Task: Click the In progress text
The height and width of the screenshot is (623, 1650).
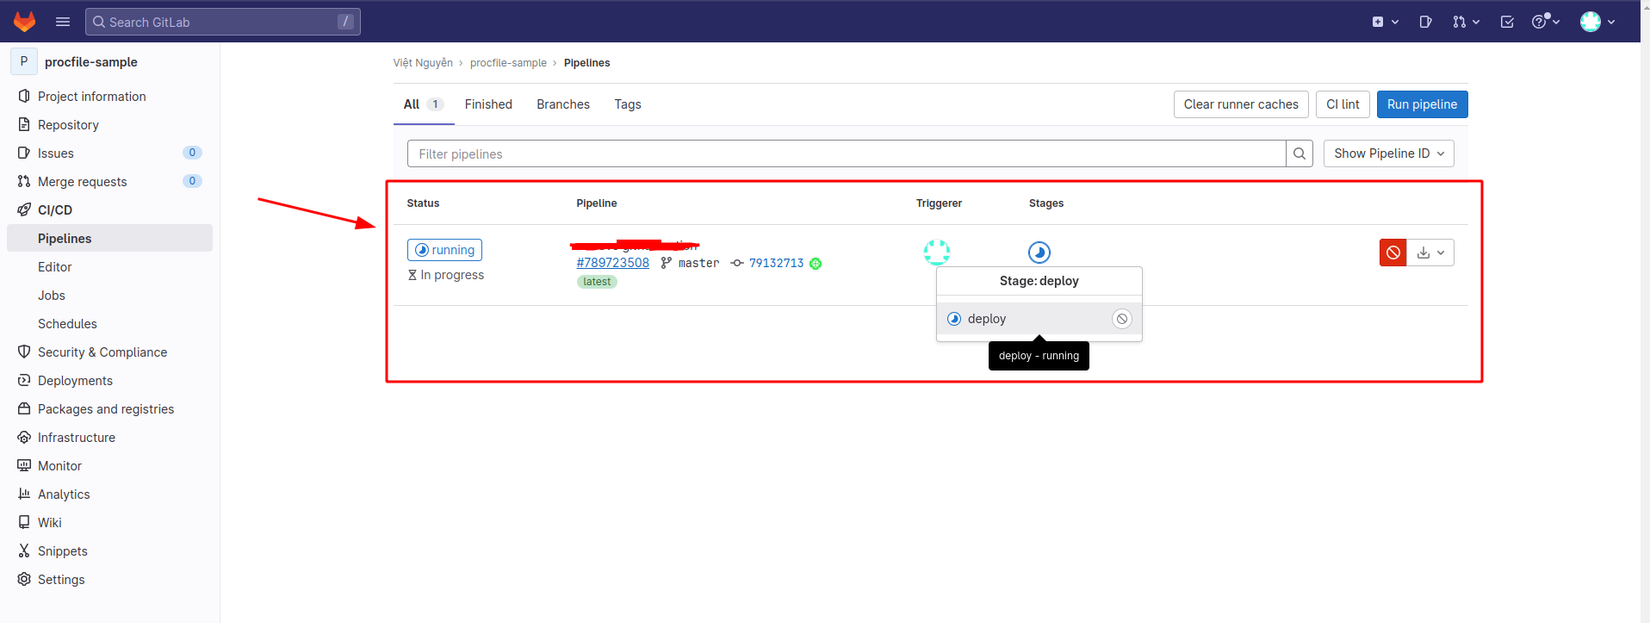Action: pyautogui.click(x=452, y=275)
